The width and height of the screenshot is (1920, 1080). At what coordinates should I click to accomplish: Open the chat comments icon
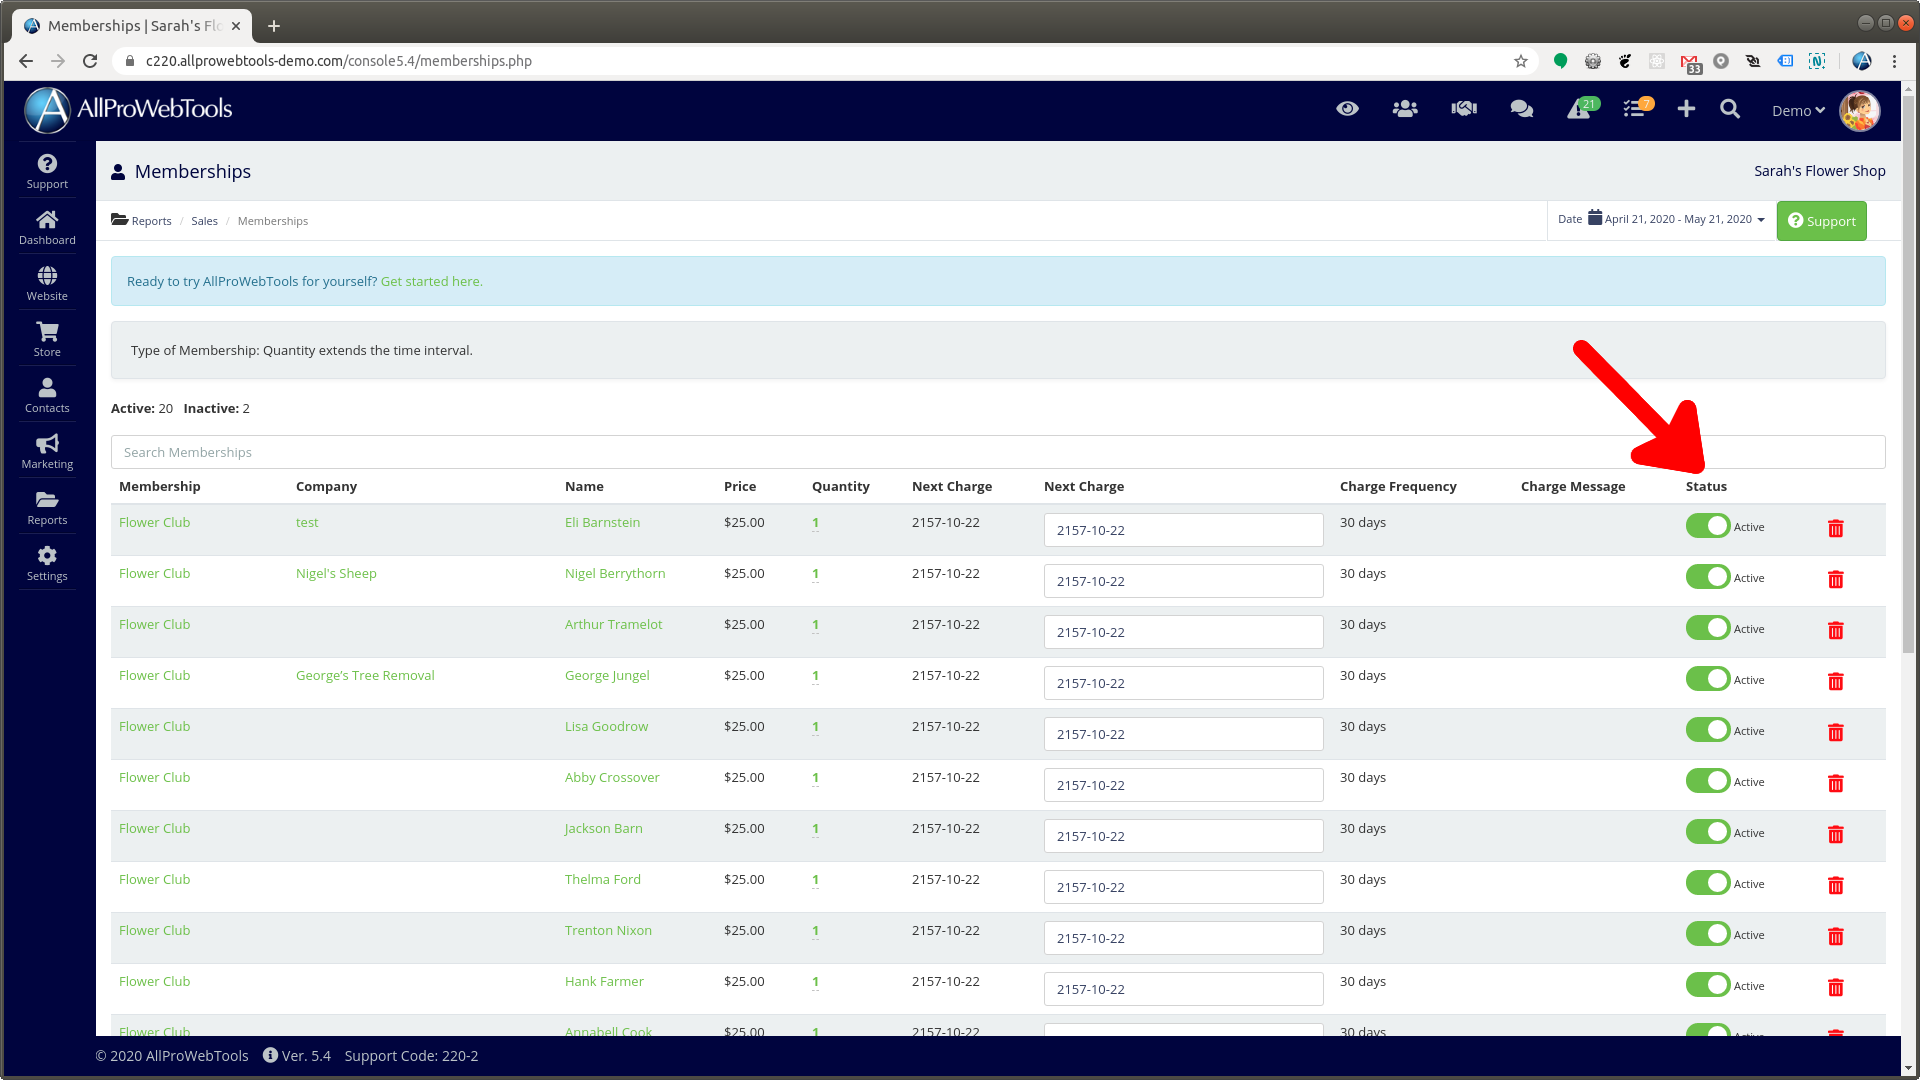[1522, 109]
